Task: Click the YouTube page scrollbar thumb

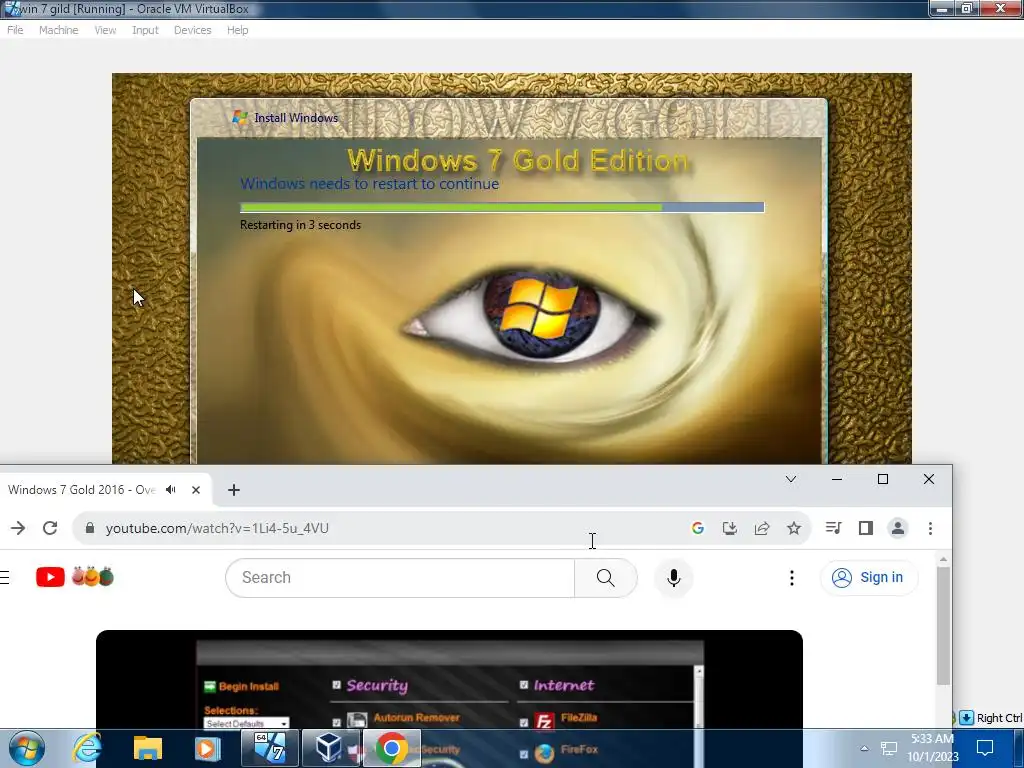Action: [943, 626]
